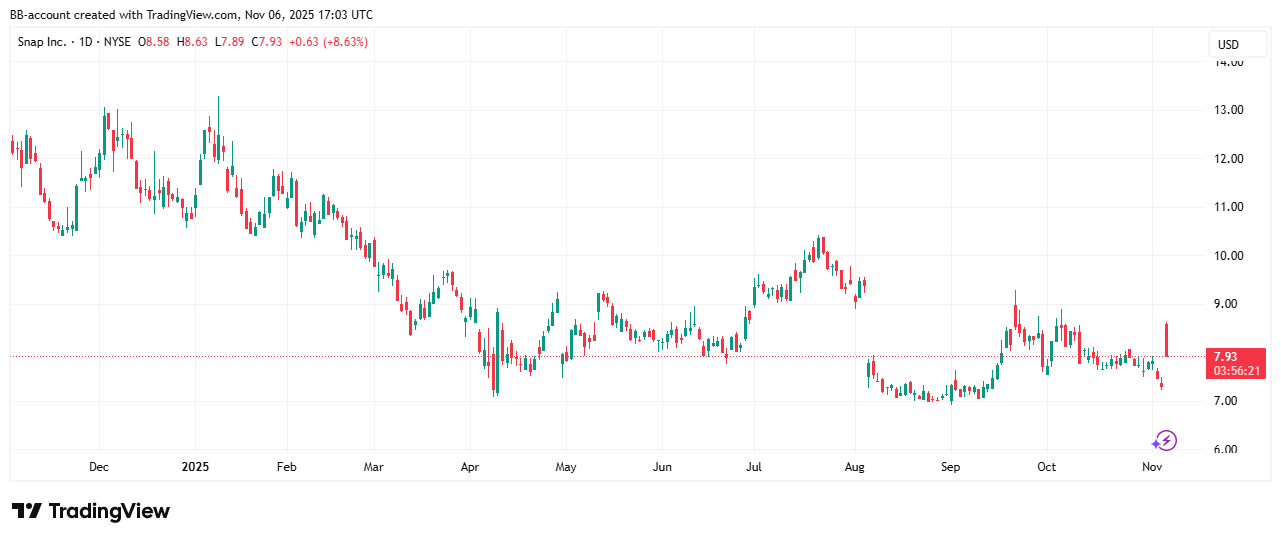Click the TradingView logo at bottom left

[91, 511]
